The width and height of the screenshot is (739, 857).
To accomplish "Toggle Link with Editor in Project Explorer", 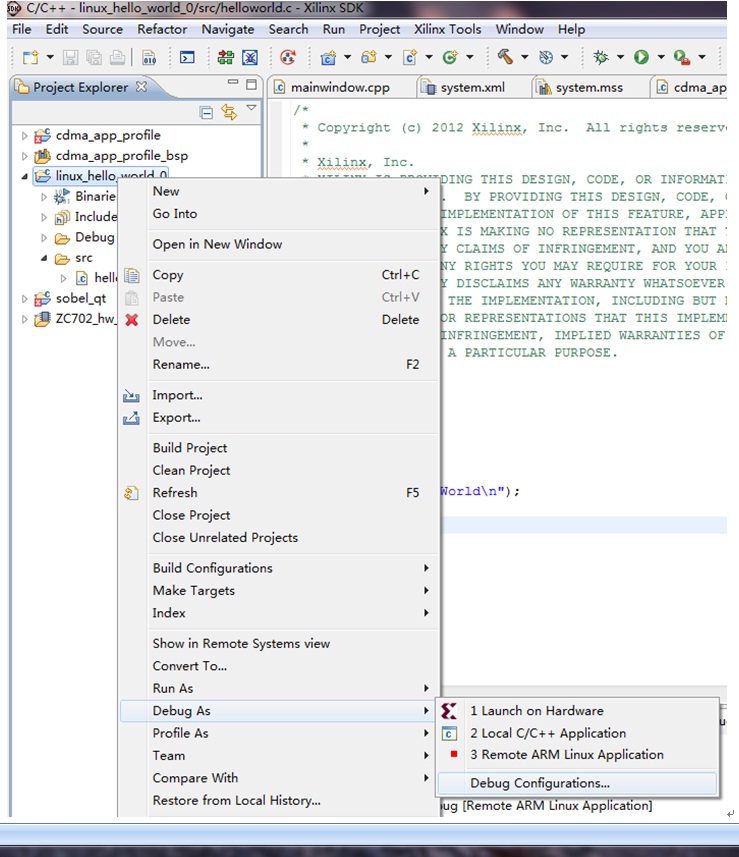I will (229, 113).
